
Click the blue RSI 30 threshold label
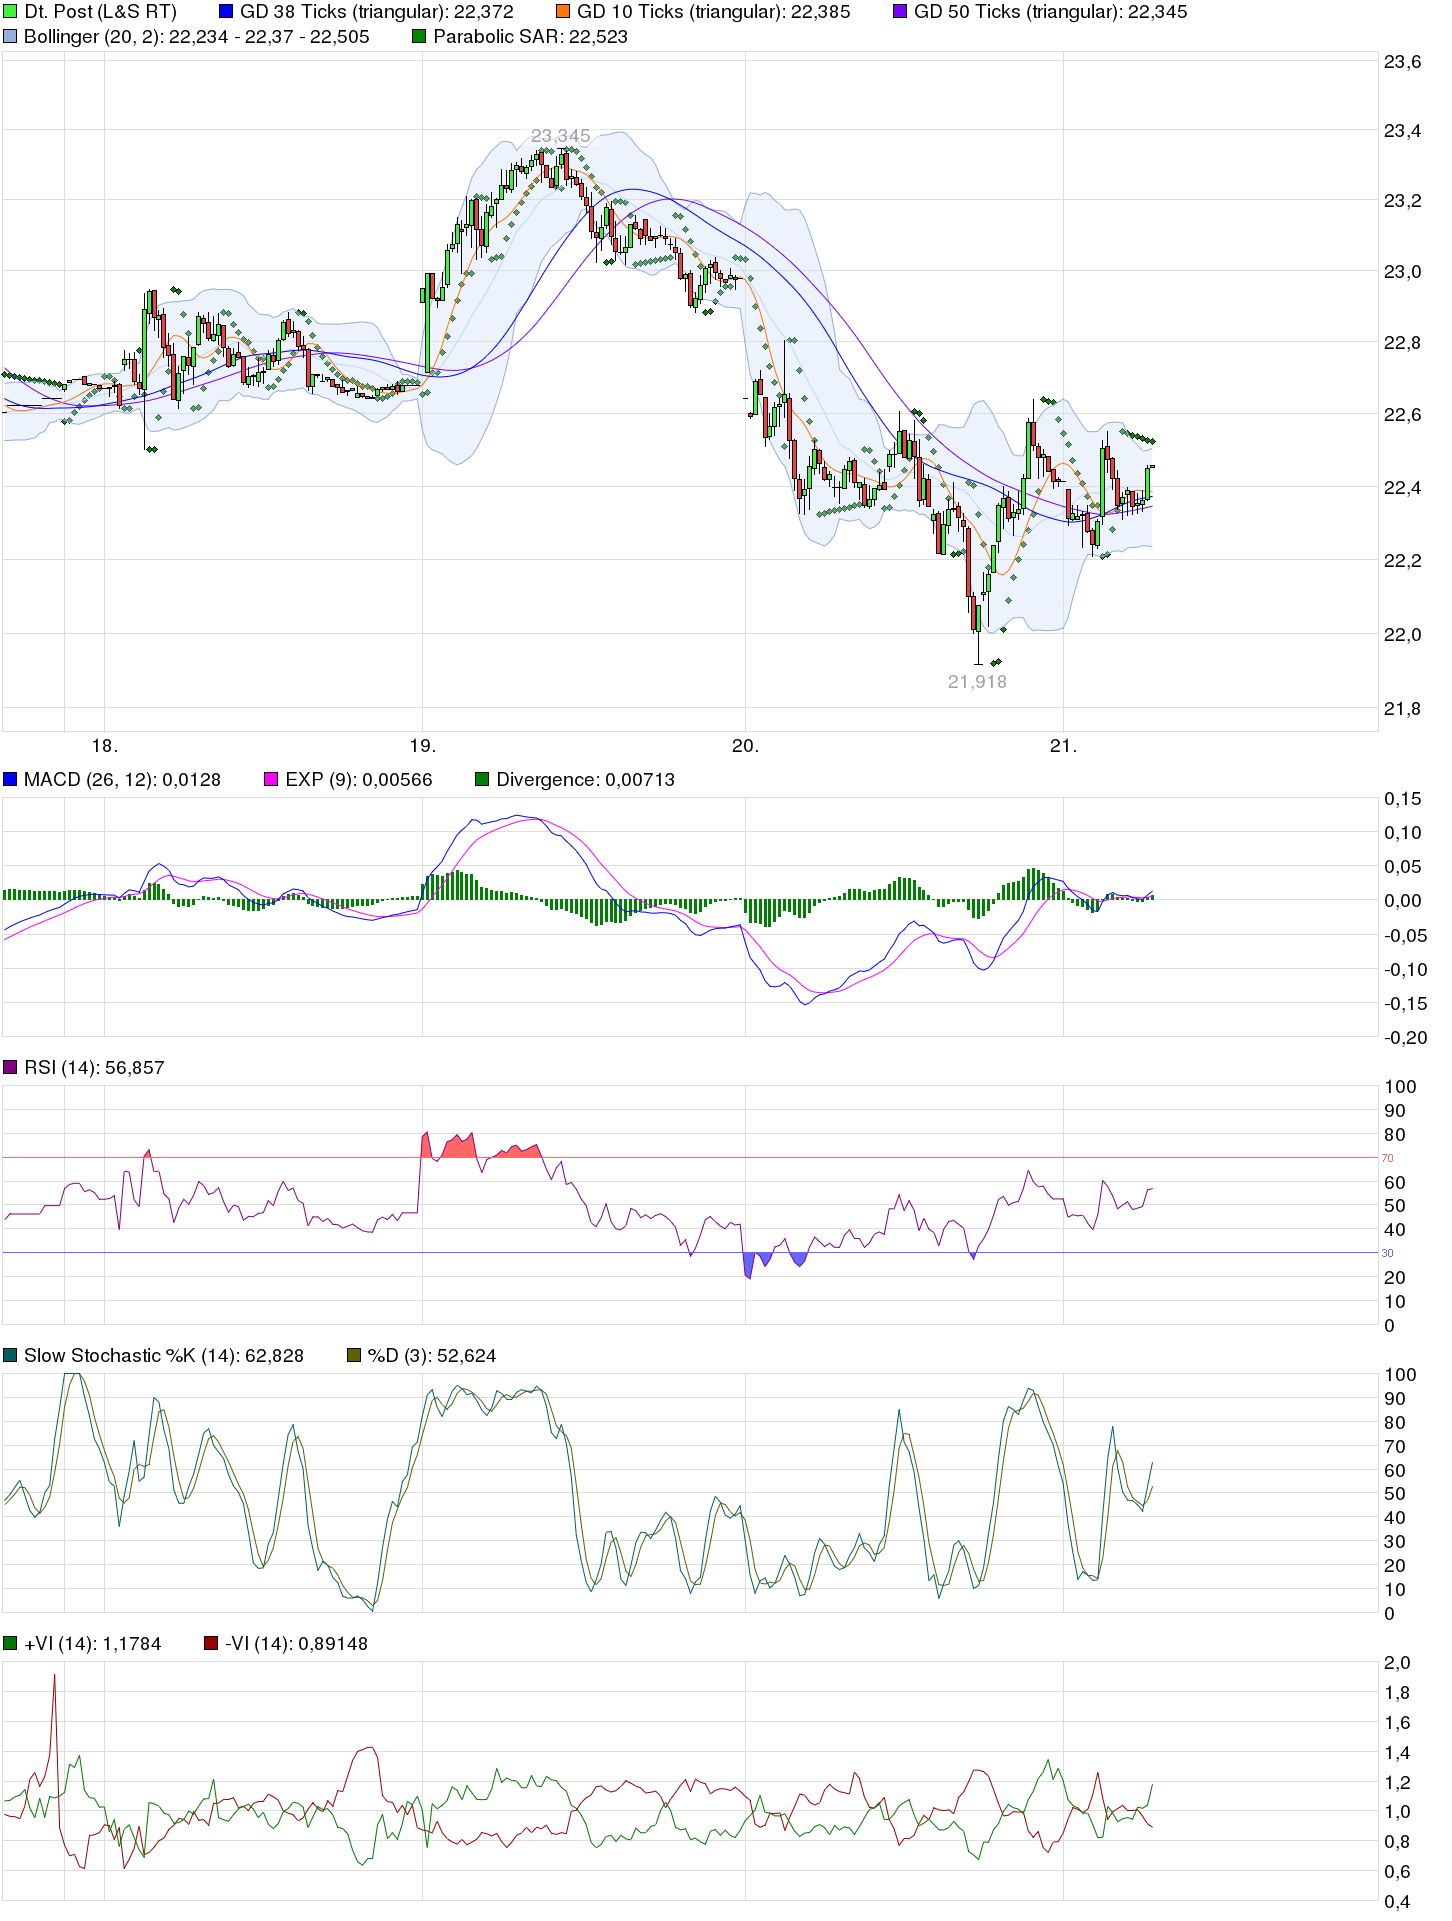point(1387,1253)
